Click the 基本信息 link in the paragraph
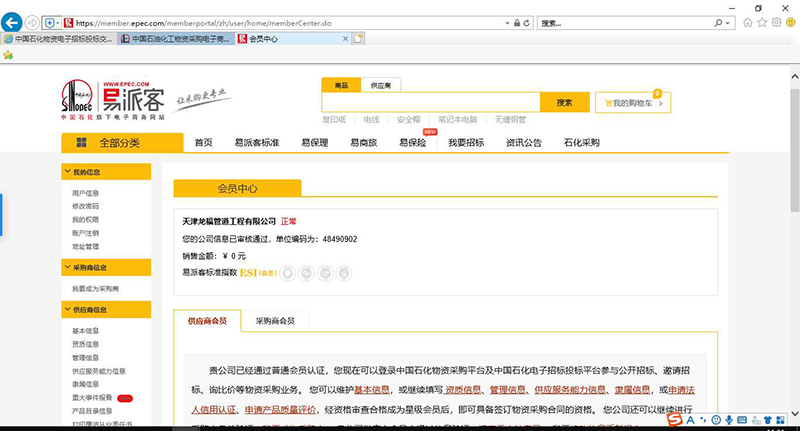Image resolution: width=800 pixels, height=431 pixels. click(x=371, y=390)
